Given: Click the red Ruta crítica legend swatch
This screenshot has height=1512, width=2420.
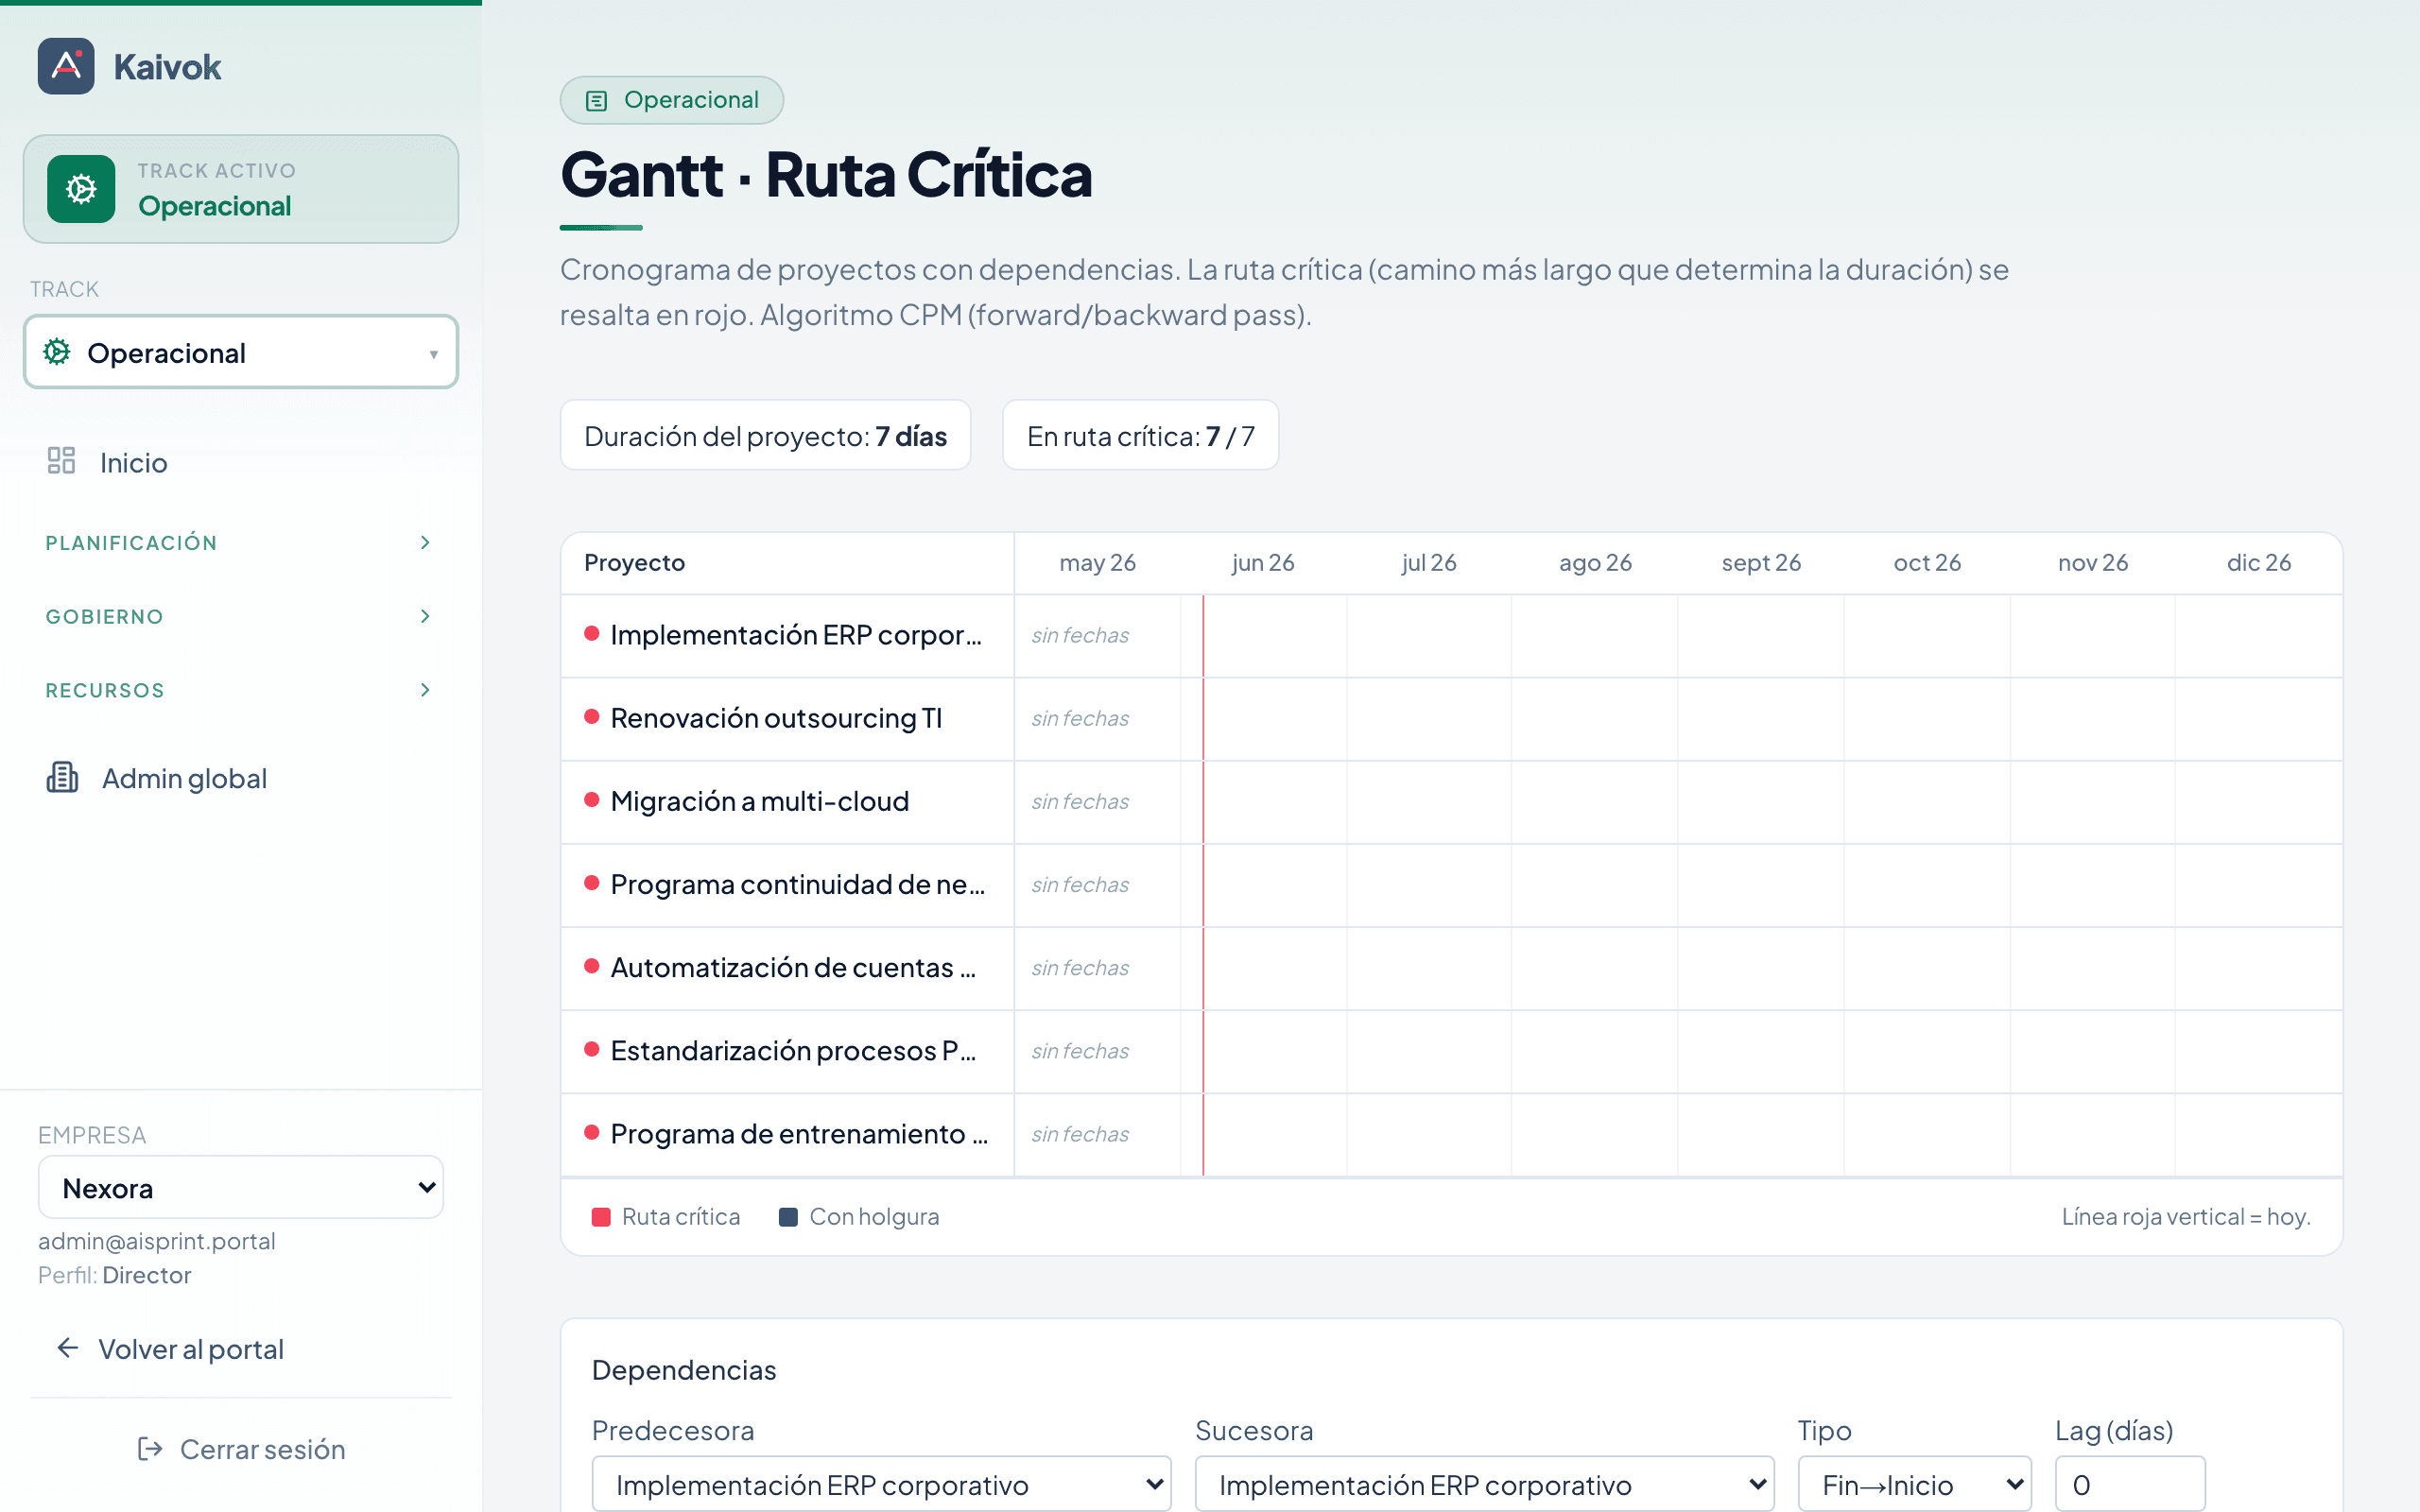Looking at the screenshot, I should 601,1217.
